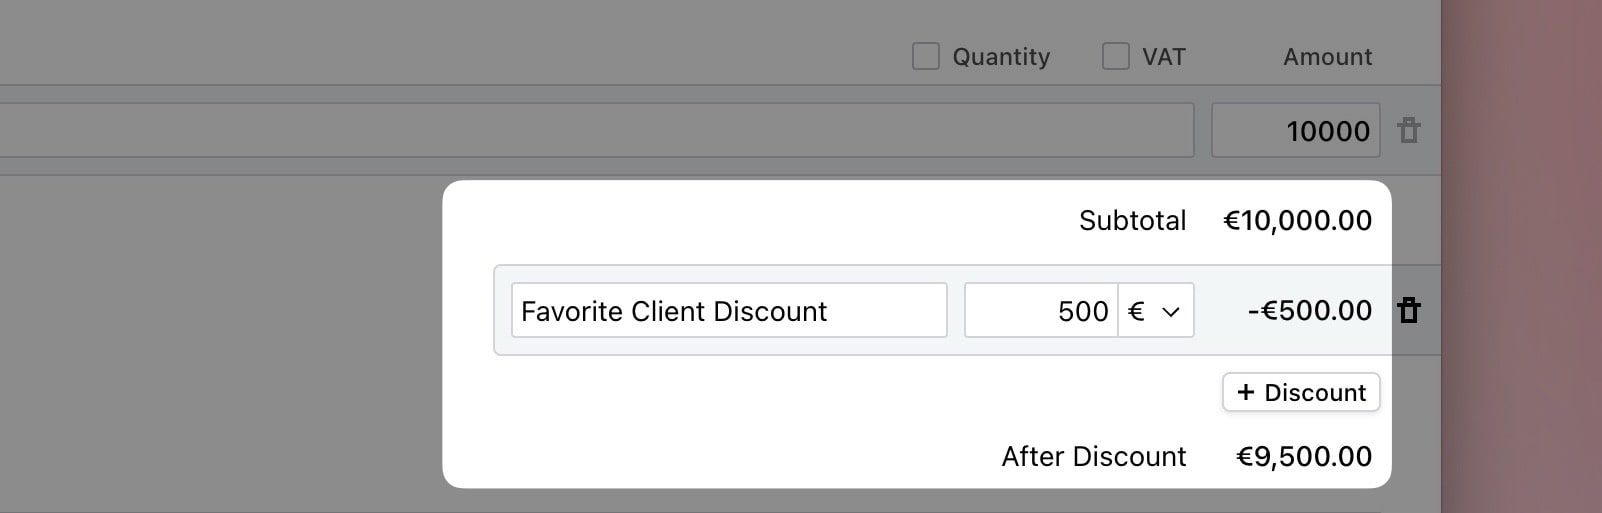Viewport: 1602px width, 513px height.
Task: Click the line item amount field 10000
Action: (x=1295, y=131)
